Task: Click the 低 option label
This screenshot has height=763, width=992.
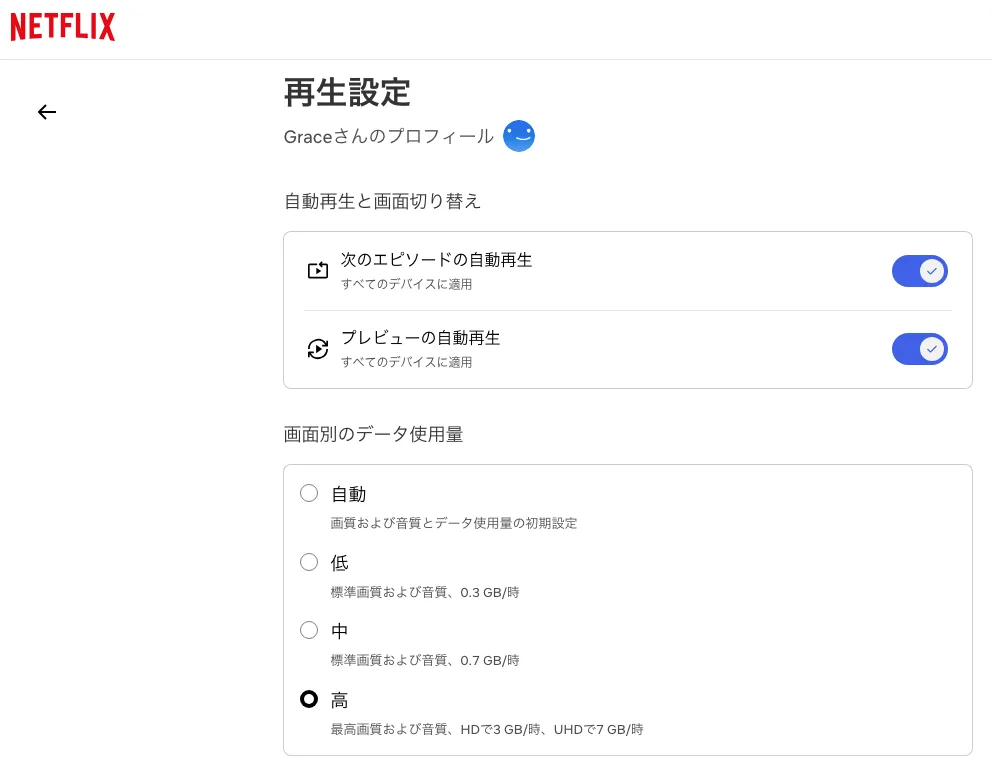Action: [340, 563]
